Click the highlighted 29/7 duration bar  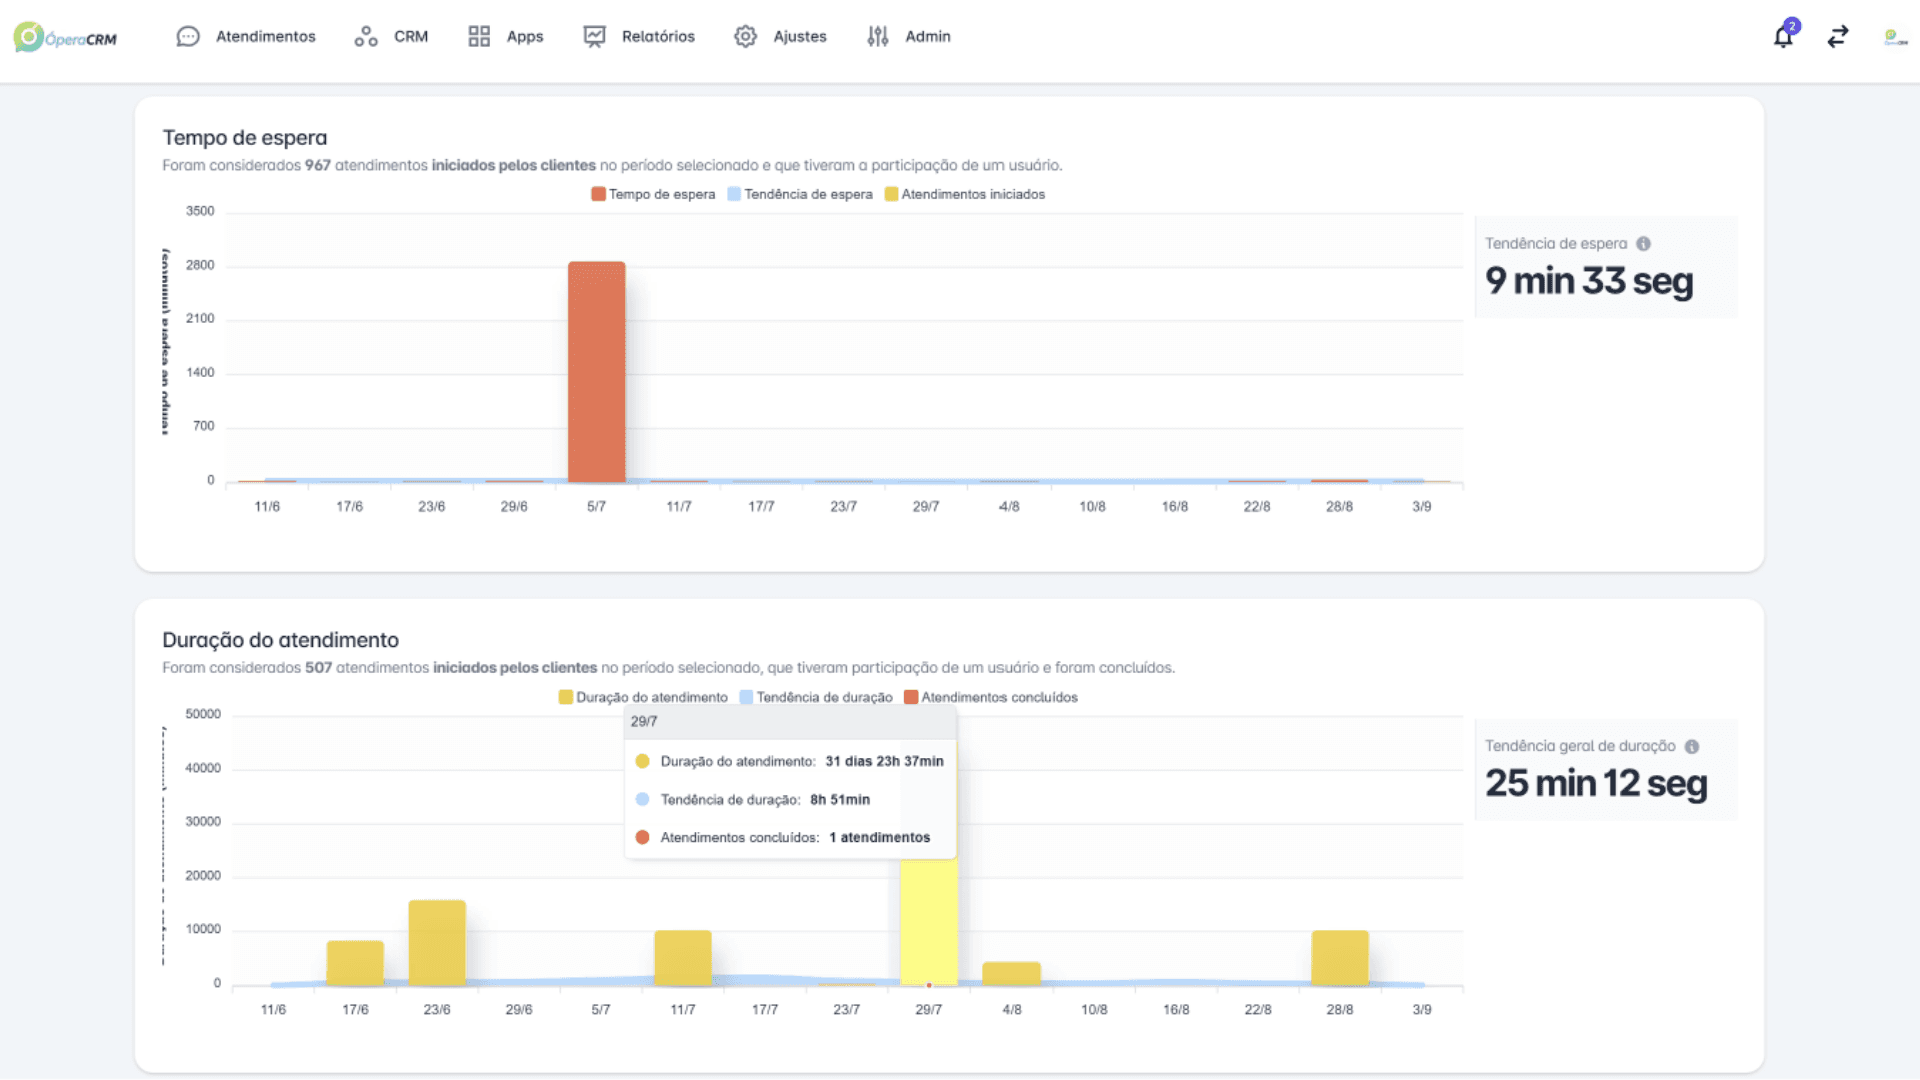click(x=929, y=922)
